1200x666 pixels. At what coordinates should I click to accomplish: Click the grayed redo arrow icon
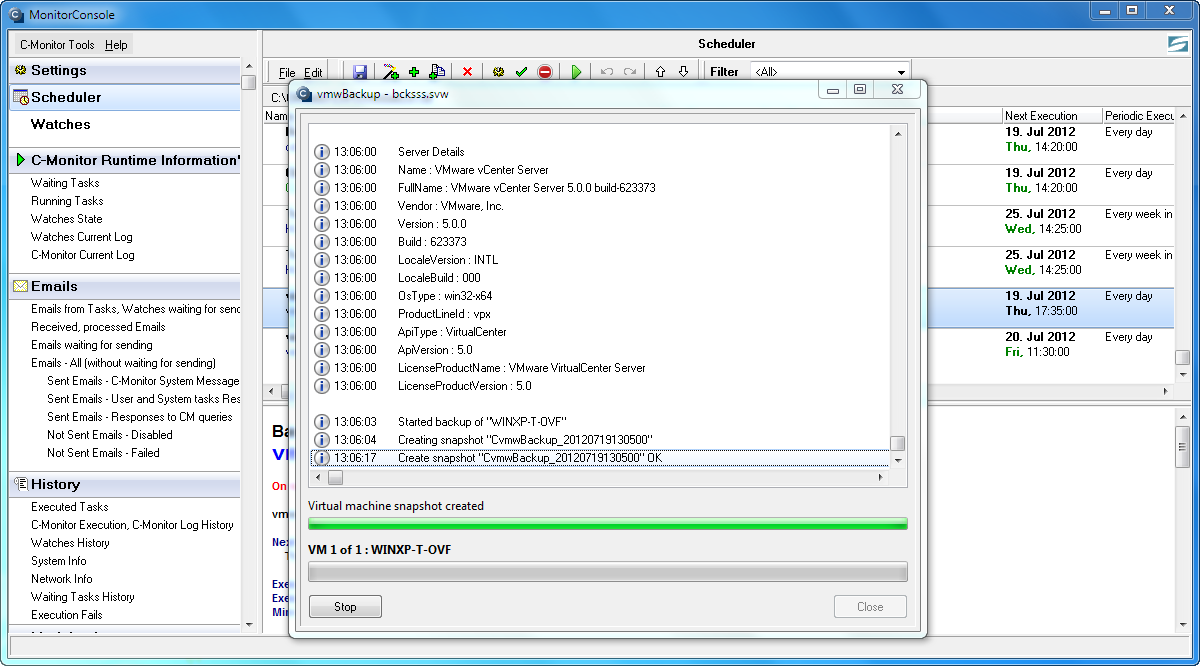(x=630, y=72)
